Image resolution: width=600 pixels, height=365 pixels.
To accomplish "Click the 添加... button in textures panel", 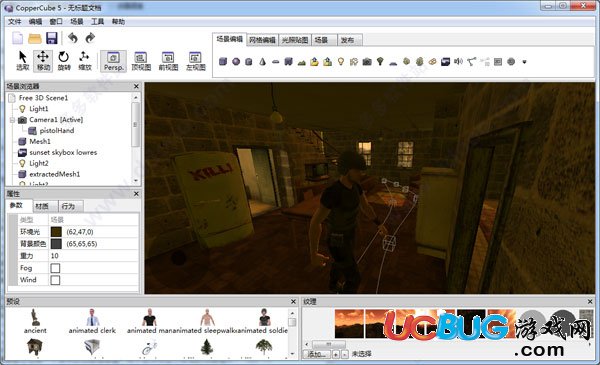I will [x=316, y=354].
